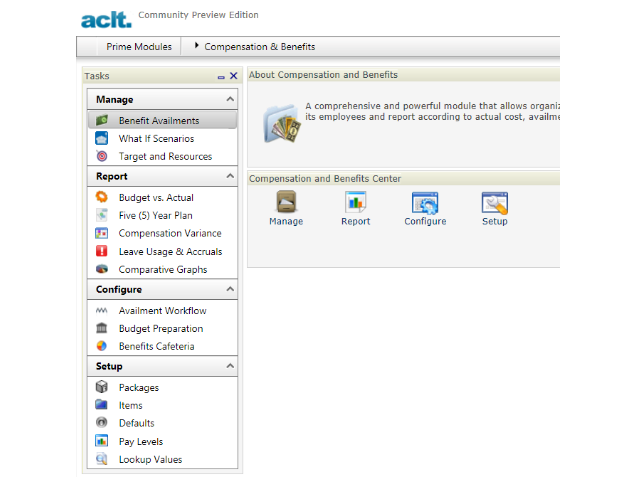Click the Five (5) Year Plan icon

pos(102,215)
